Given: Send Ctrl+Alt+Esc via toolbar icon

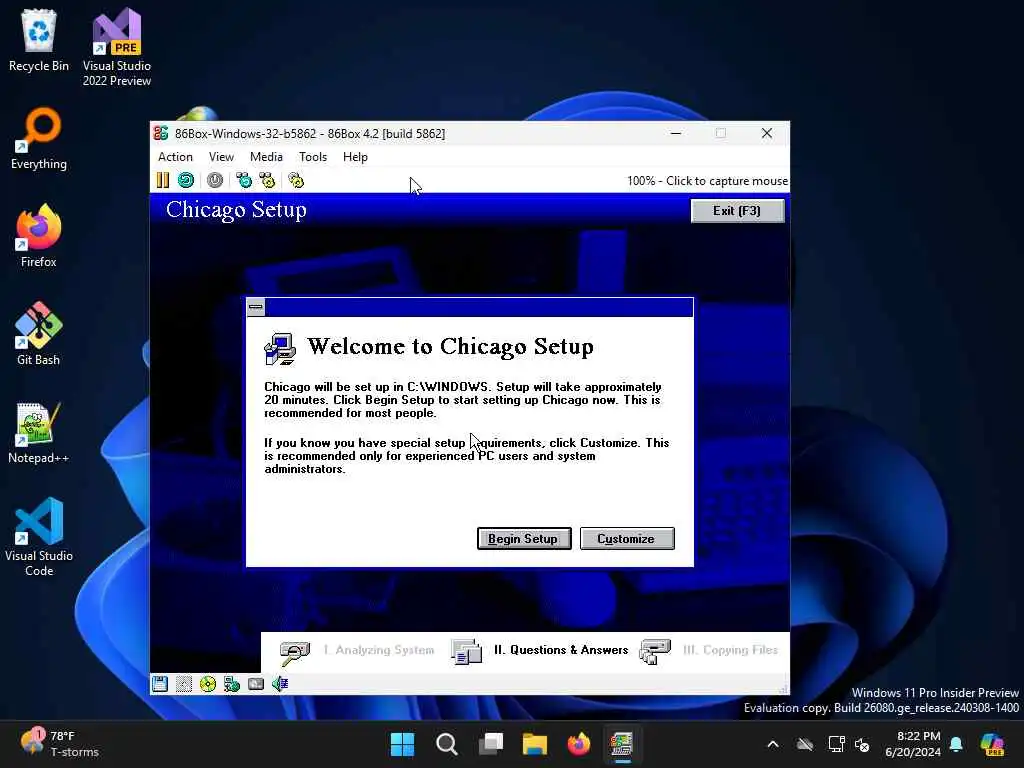Looking at the screenshot, I should click(x=267, y=180).
